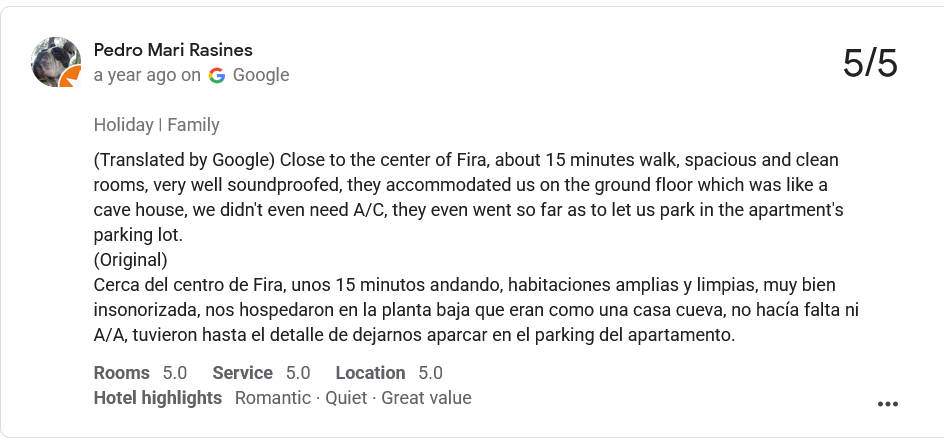Click the Google logo icon
This screenshot has width=944, height=444.
point(217,75)
